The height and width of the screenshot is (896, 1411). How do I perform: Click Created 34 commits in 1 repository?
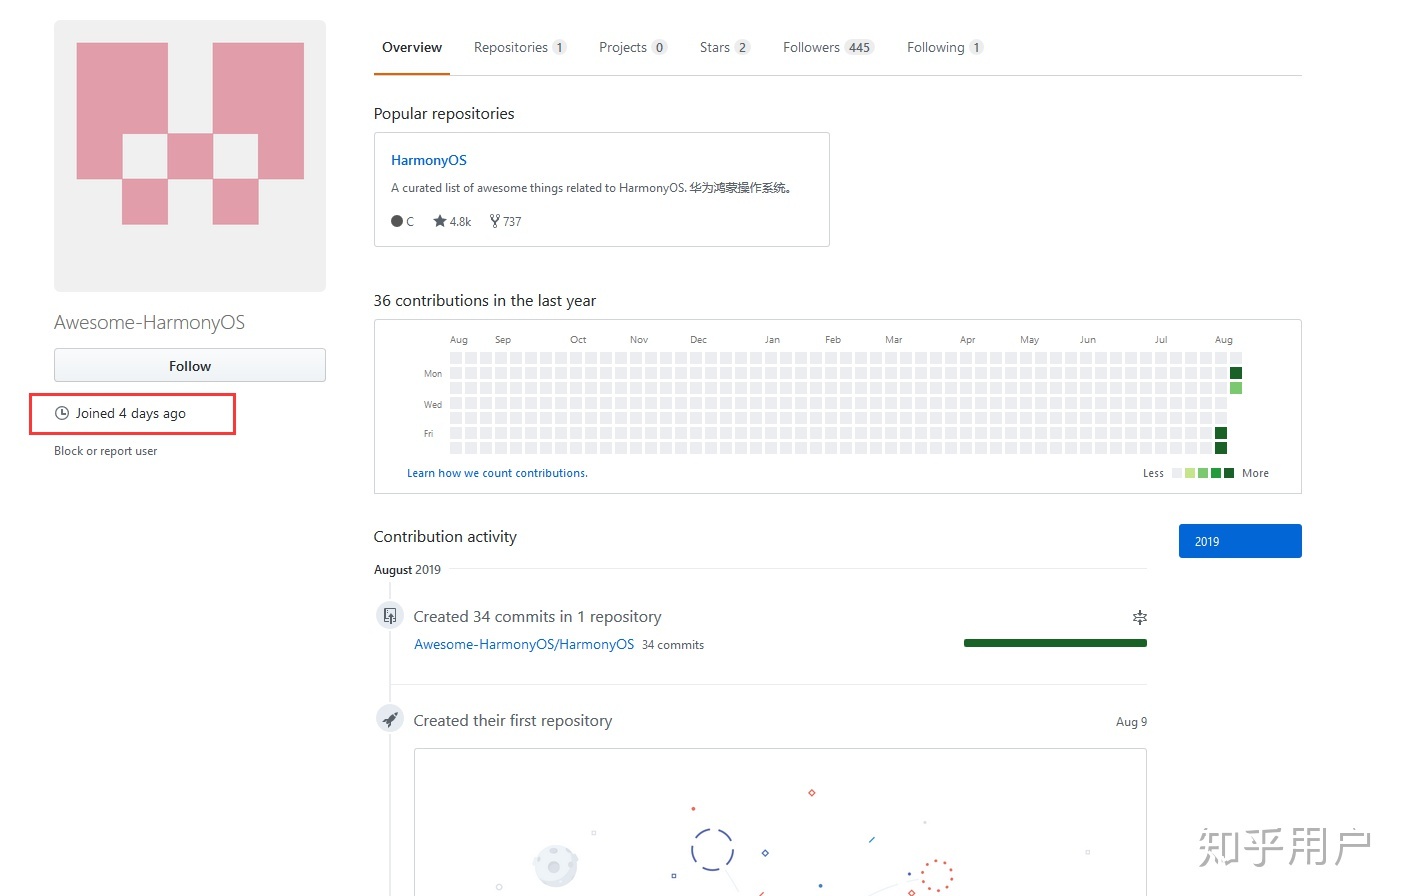click(537, 617)
